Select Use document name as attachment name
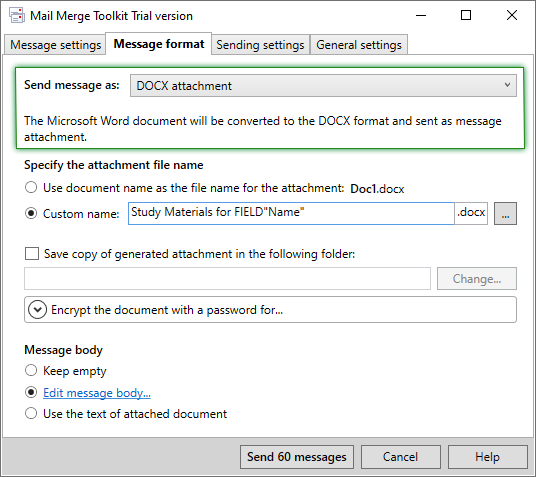This screenshot has height=477, width=536. coord(31,187)
